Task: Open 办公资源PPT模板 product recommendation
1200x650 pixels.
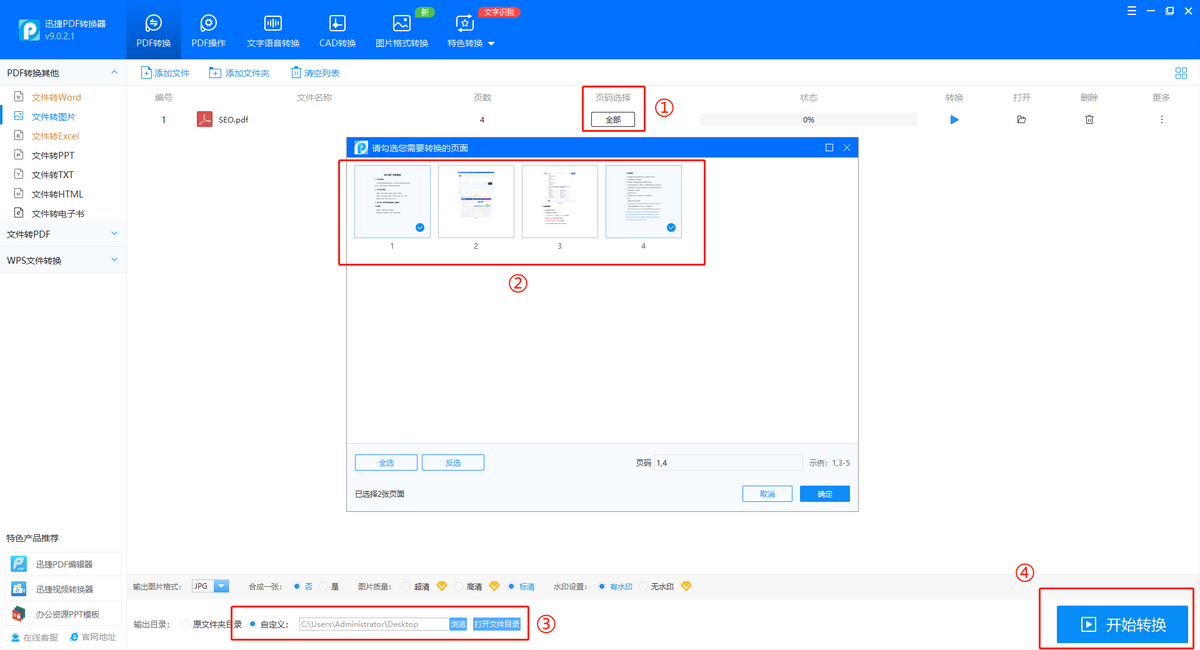Action: pos(64,613)
